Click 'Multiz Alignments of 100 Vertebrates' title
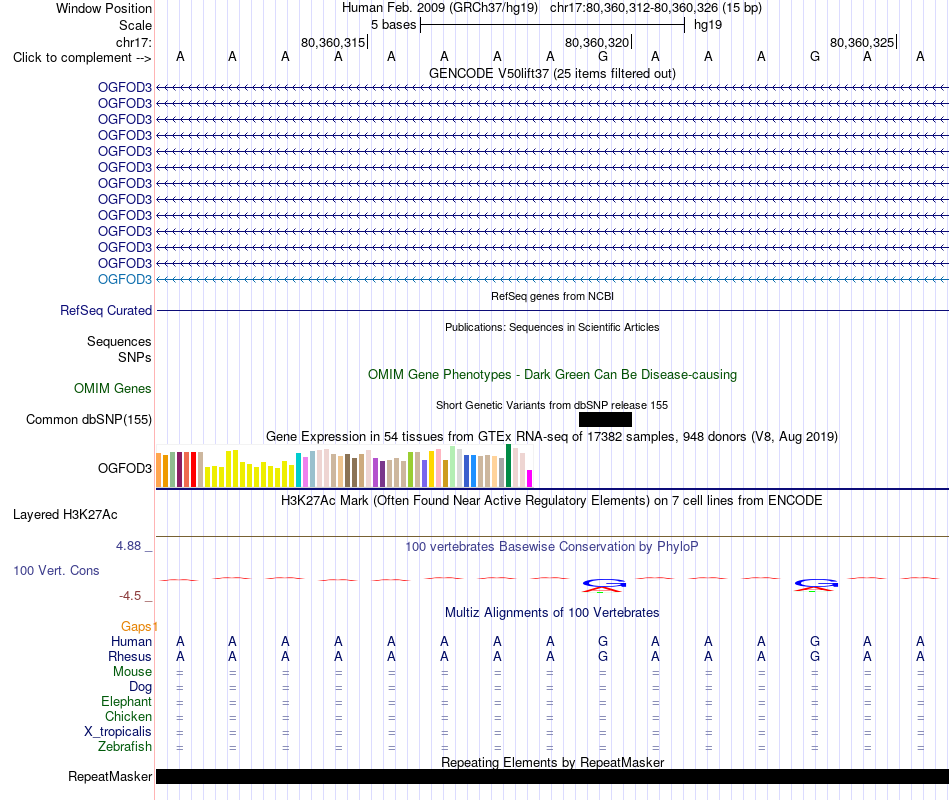This screenshot has height=800, width=950. (x=552, y=613)
